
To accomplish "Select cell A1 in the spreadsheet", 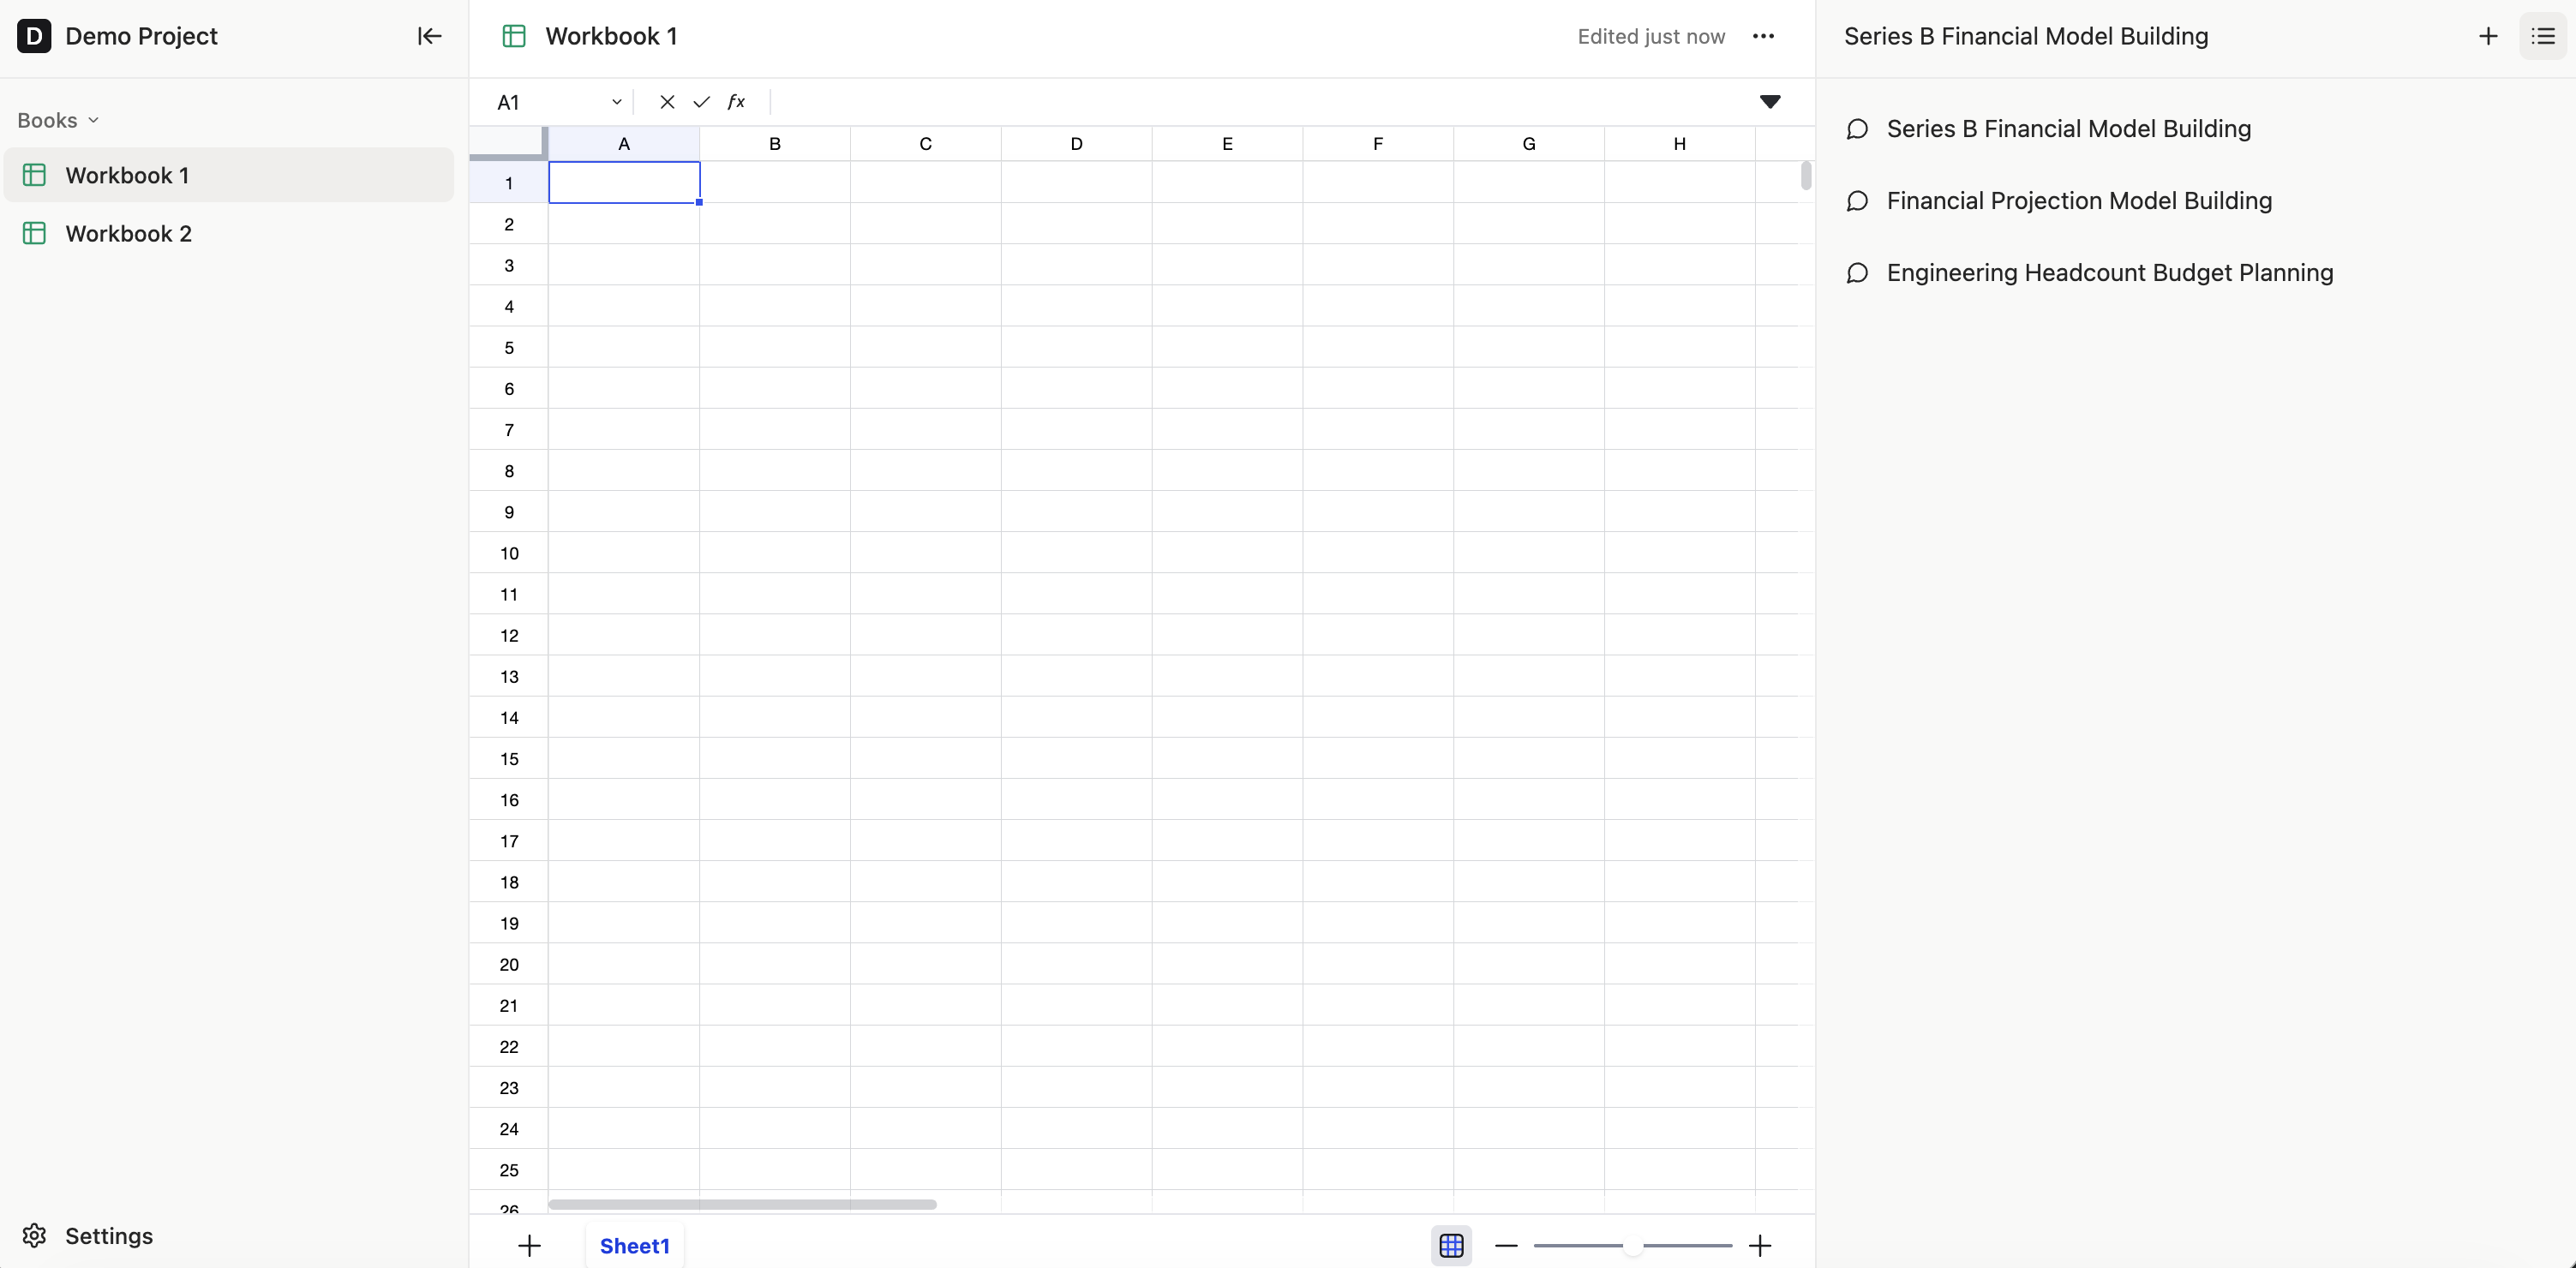I will tap(624, 183).
